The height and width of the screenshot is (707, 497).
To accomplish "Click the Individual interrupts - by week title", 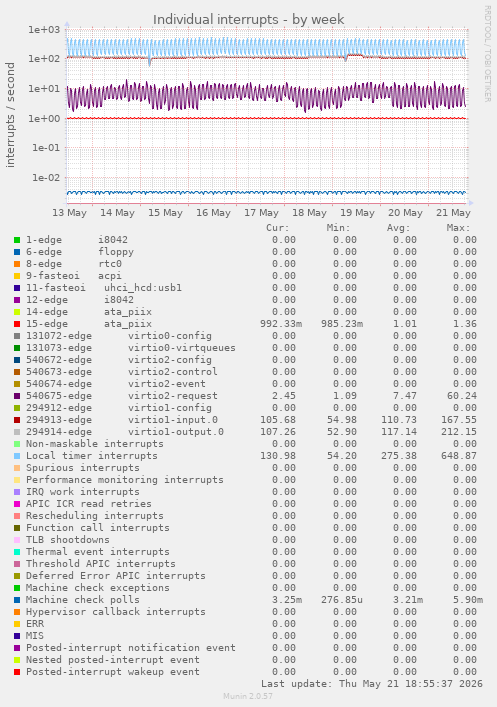I will pos(248,20).
